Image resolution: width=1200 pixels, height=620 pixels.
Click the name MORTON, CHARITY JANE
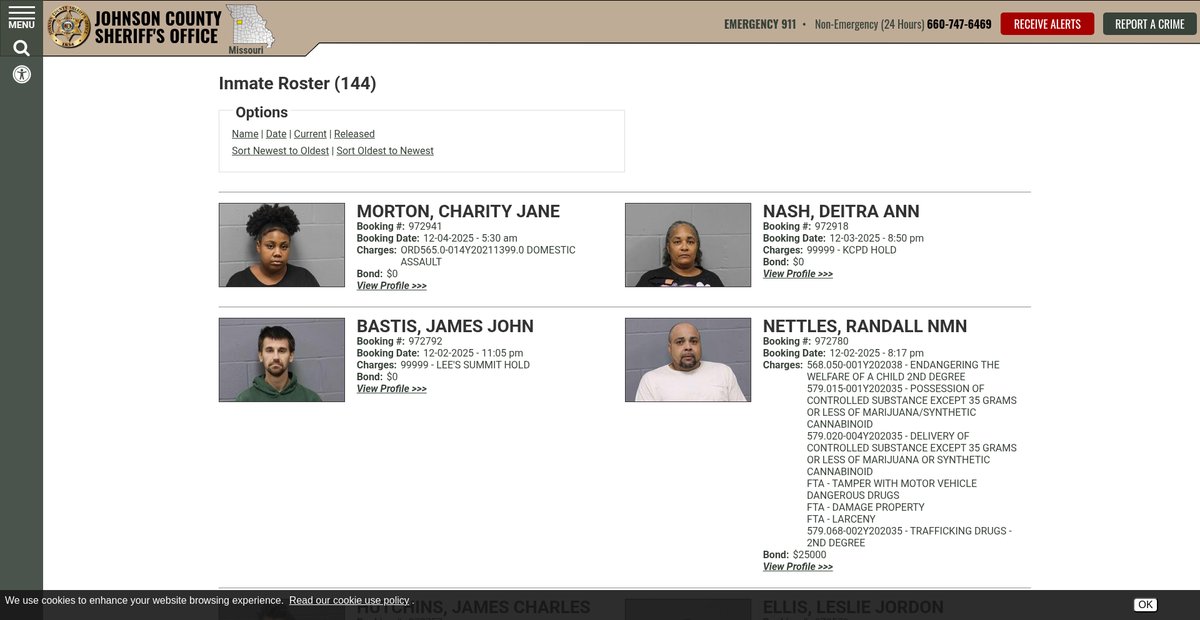click(x=458, y=211)
